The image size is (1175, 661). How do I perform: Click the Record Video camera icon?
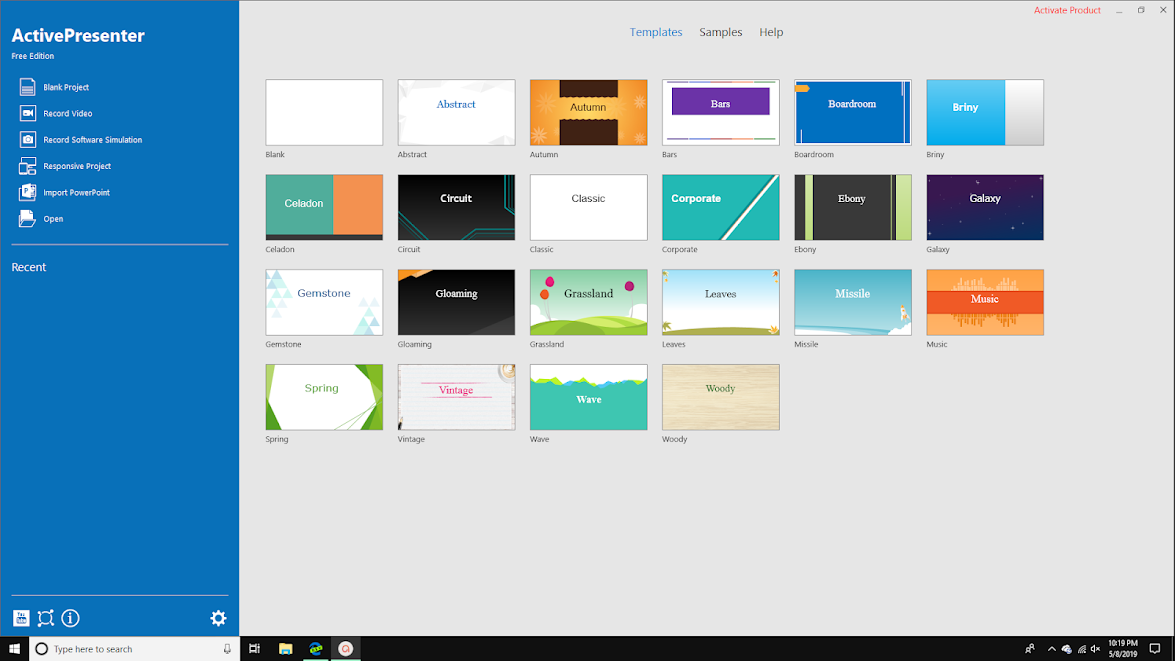pos(27,114)
